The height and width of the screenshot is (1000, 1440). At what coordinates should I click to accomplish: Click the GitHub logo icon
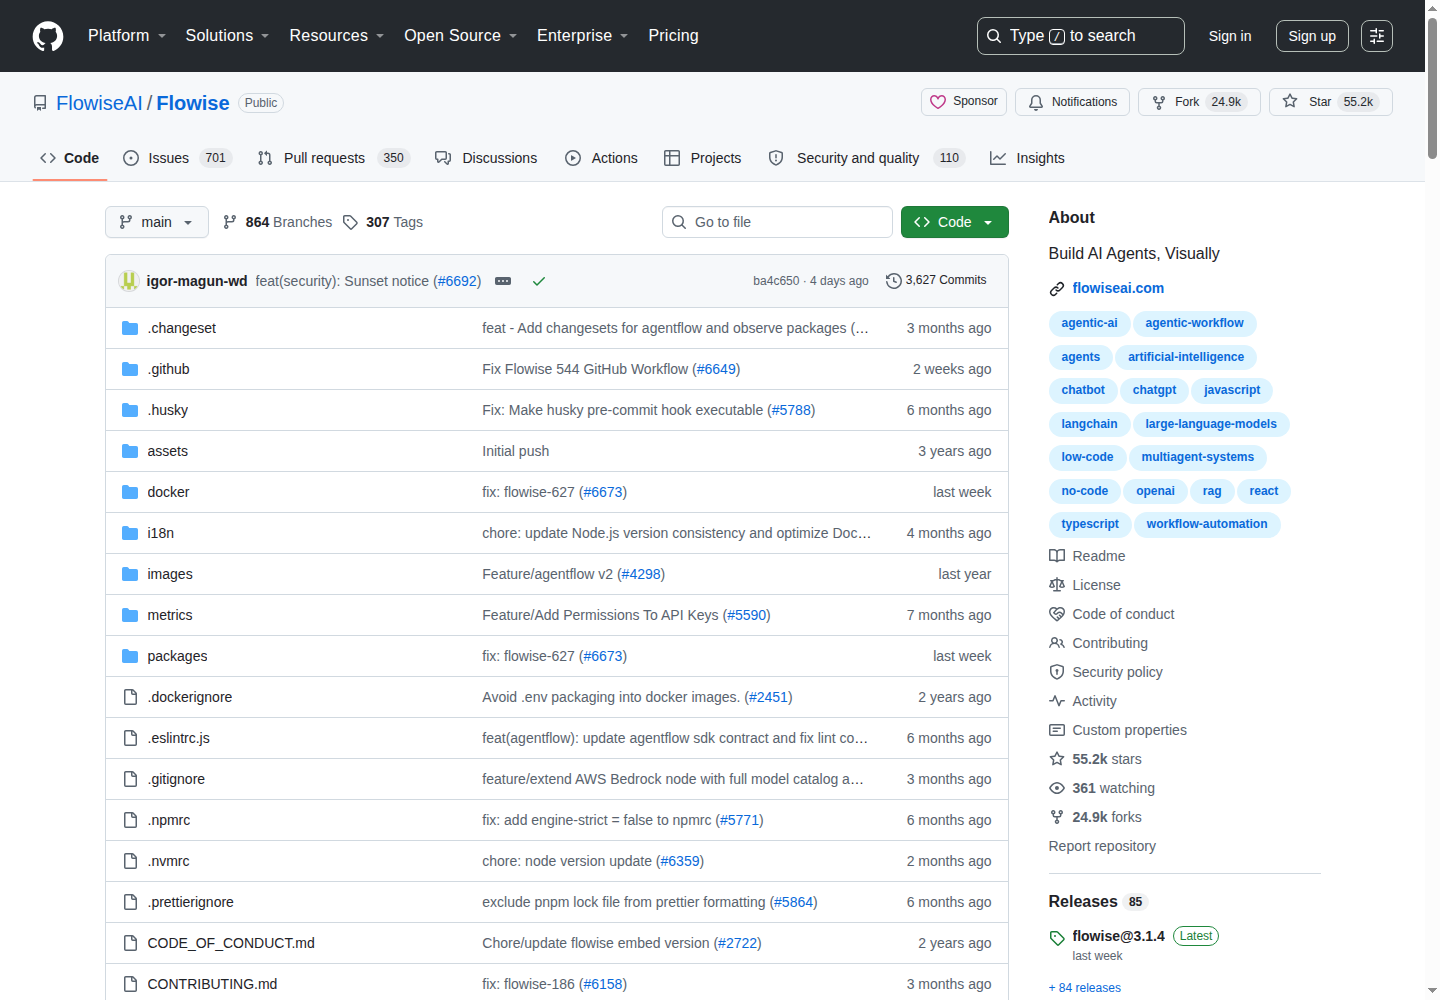tap(48, 36)
